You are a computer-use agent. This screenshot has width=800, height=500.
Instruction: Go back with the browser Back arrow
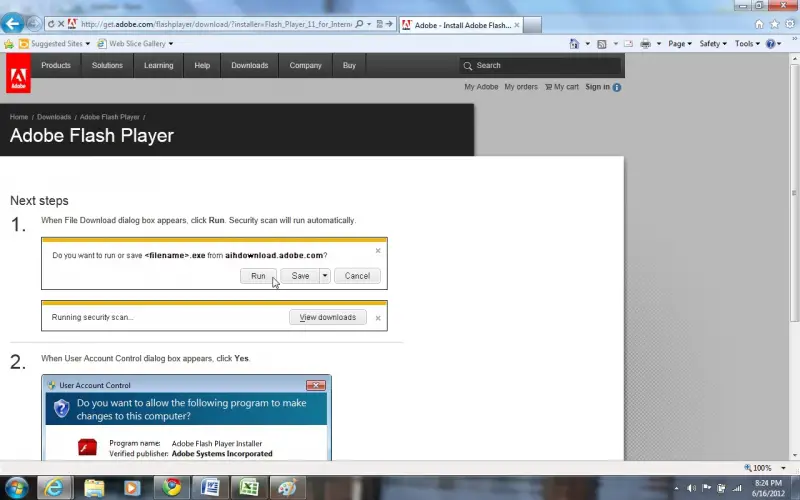12,23
